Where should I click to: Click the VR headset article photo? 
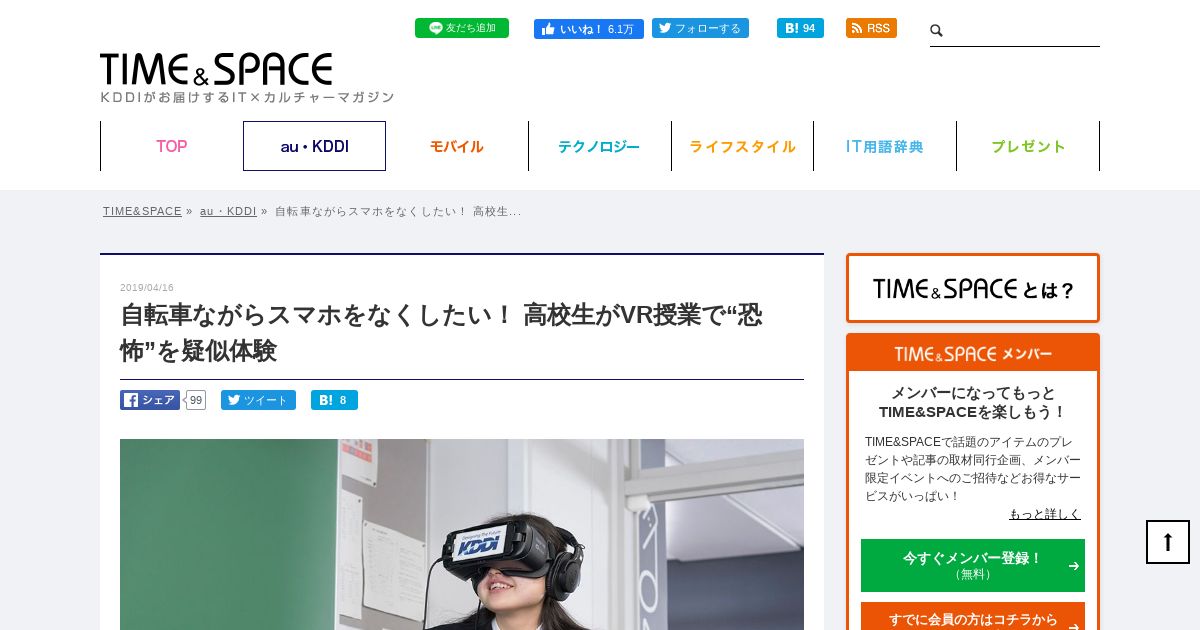pos(462,534)
